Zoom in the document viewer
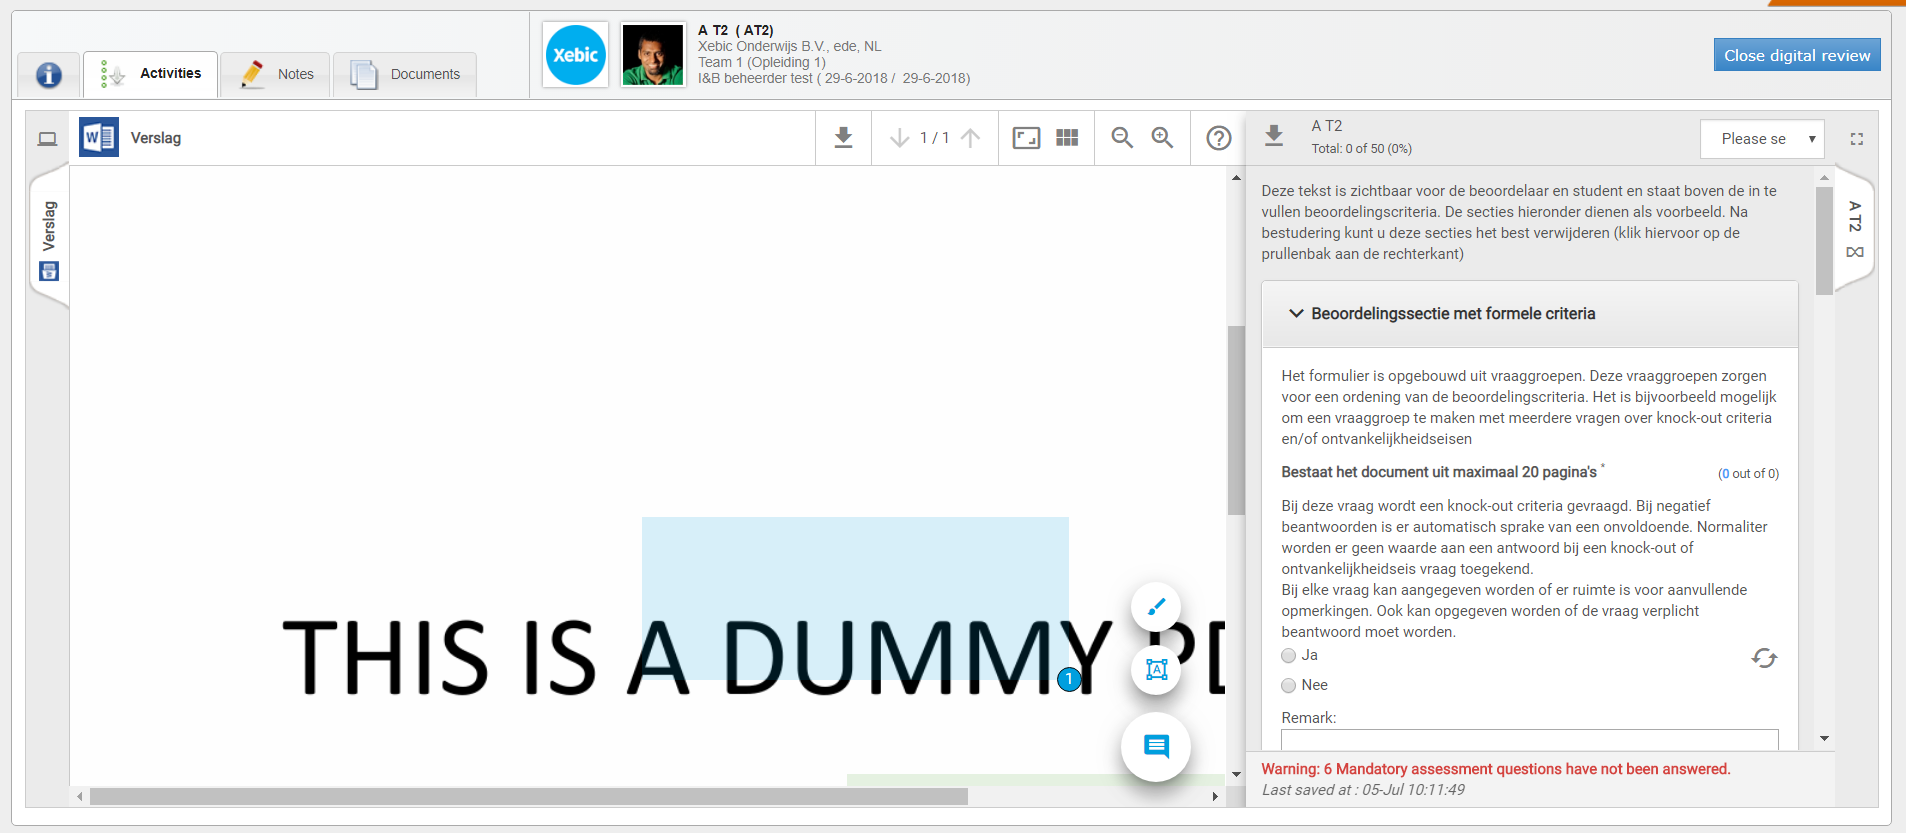The width and height of the screenshot is (1906, 833). (x=1162, y=138)
